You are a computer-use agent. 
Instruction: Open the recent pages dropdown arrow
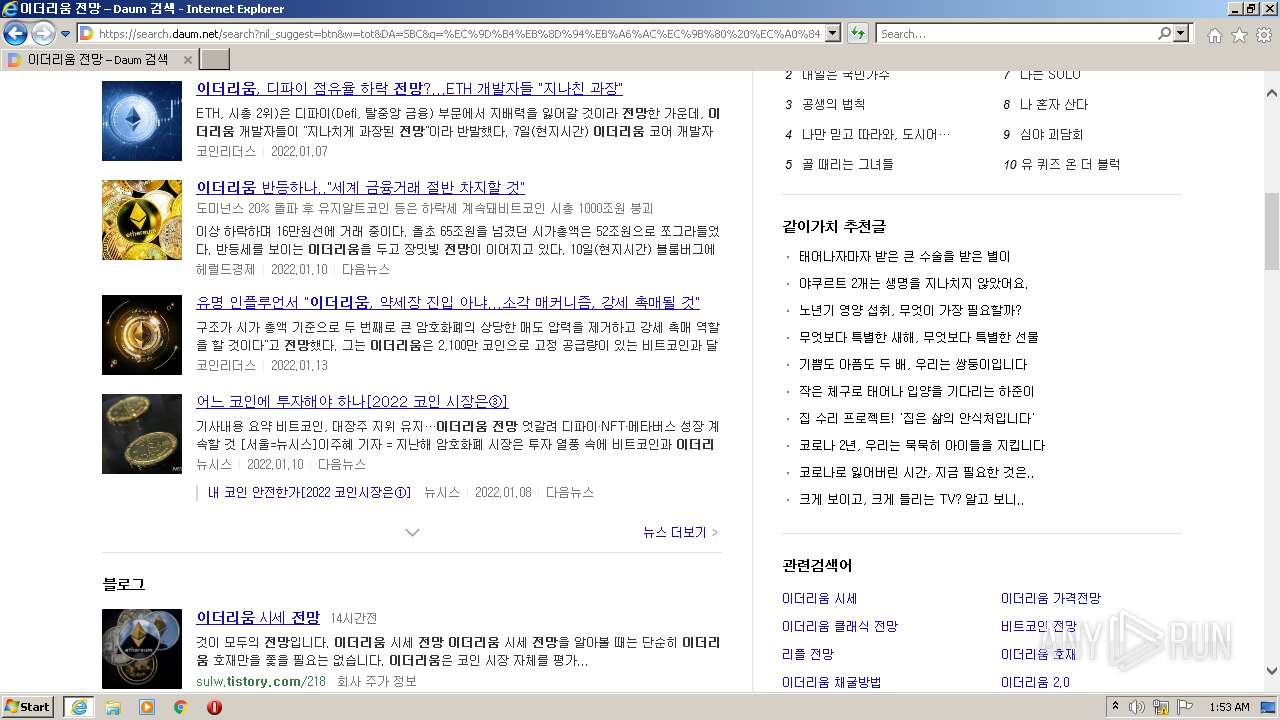(x=65, y=34)
